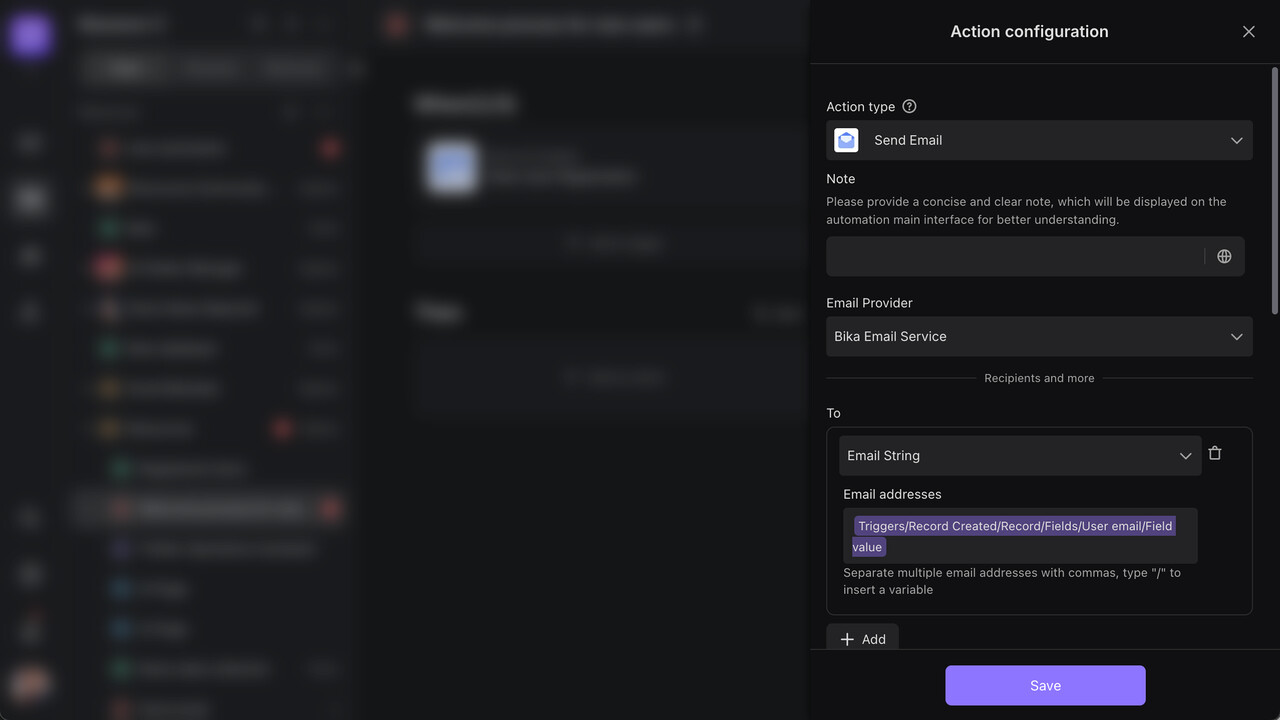Click the panel's vertical scrollbar
This screenshot has width=1280, height=720.
pyautogui.click(x=1274, y=190)
